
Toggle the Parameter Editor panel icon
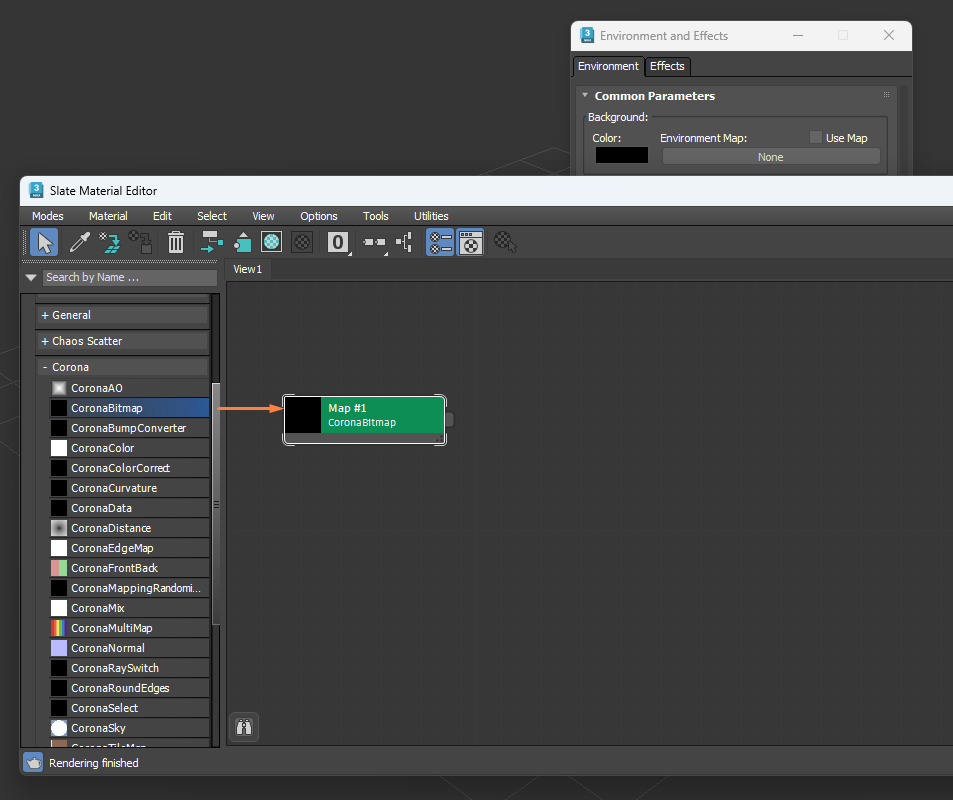(x=470, y=243)
